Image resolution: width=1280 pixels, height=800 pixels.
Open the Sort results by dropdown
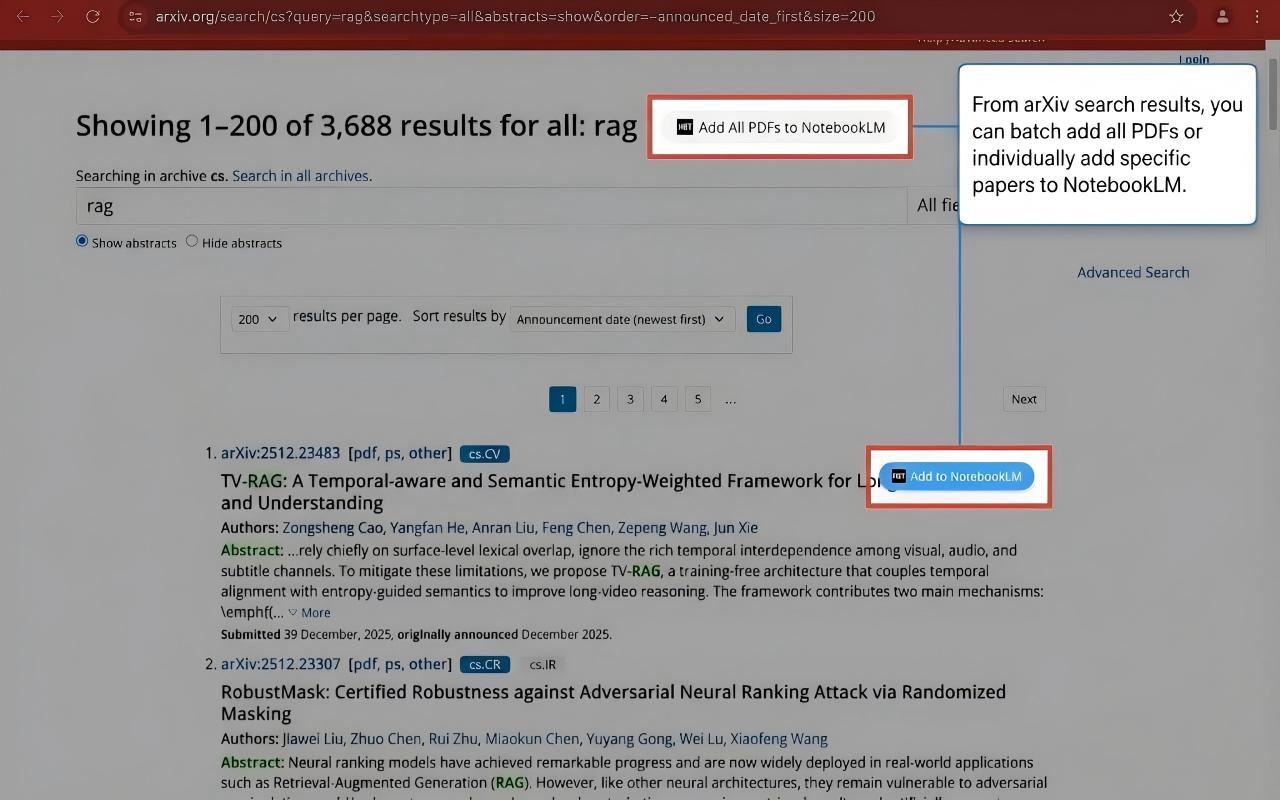pos(621,318)
